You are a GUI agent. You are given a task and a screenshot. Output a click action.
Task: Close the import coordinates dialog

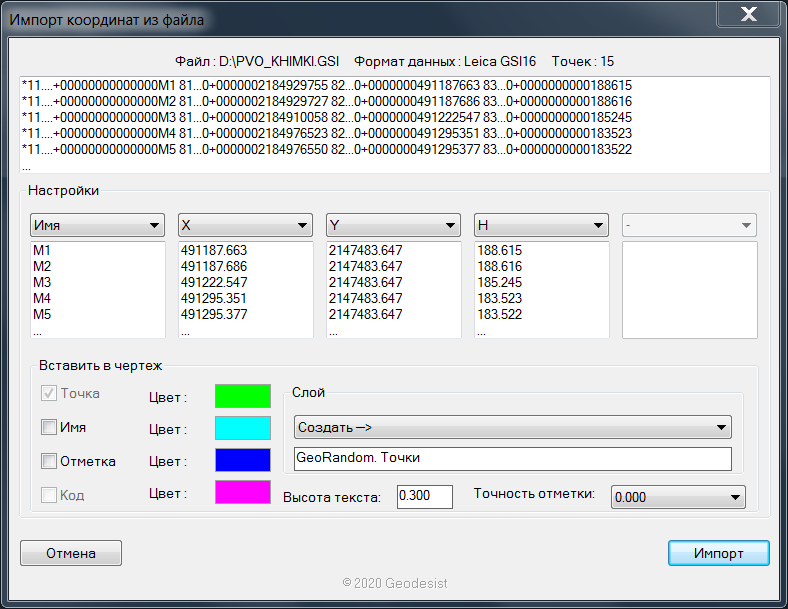(x=745, y=15)
